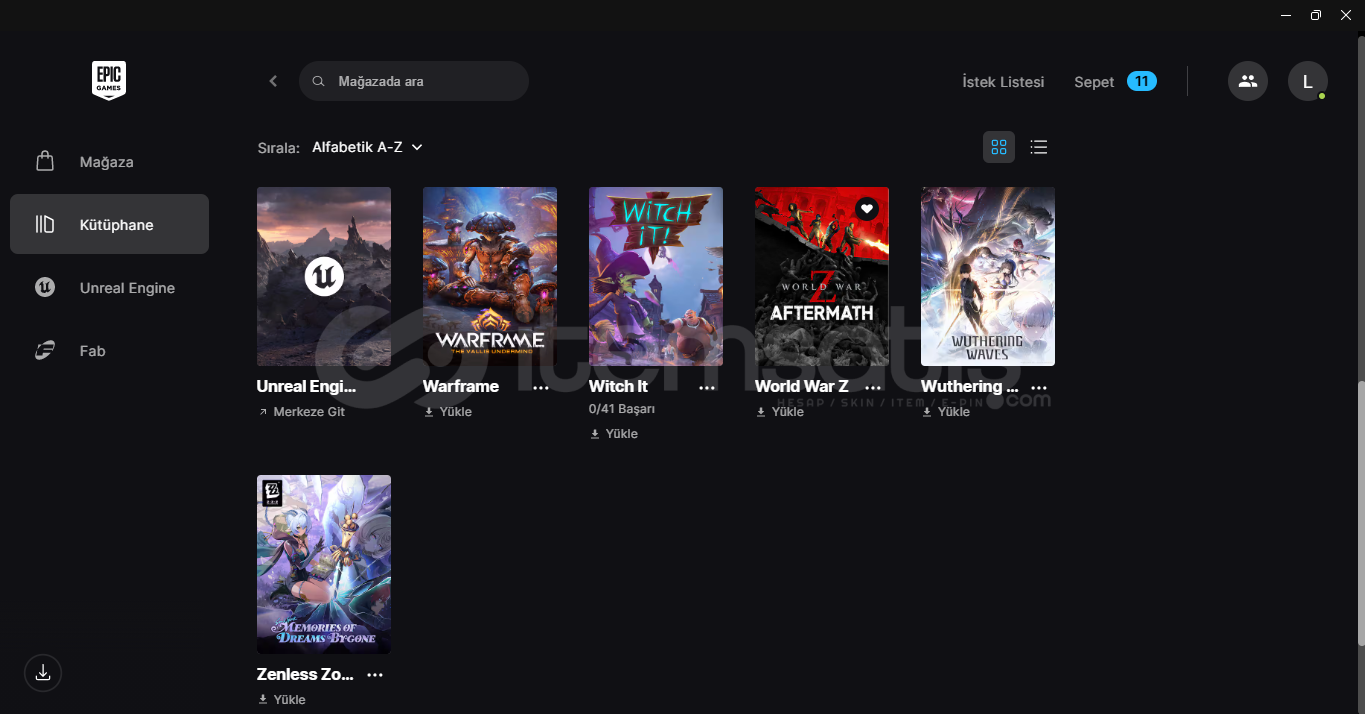Toggle favorite heart on World War Z
The height and width of the screenshot is (714, 1365).
click(x=867, y=208)
